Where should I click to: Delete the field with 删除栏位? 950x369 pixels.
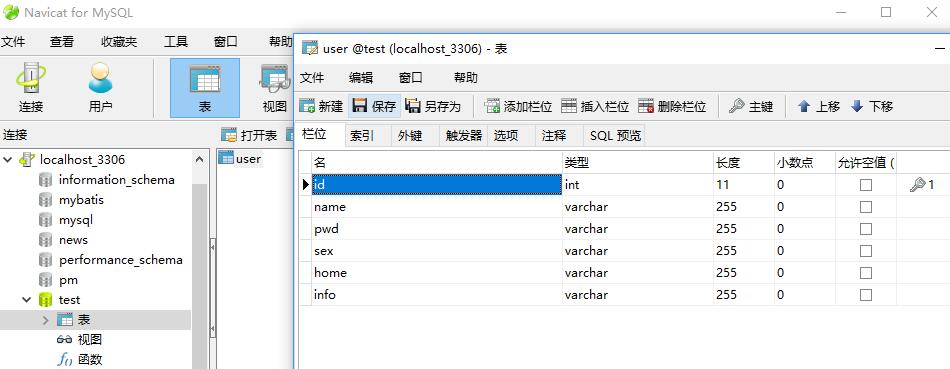pyautogui.click(x=672, y=107)
